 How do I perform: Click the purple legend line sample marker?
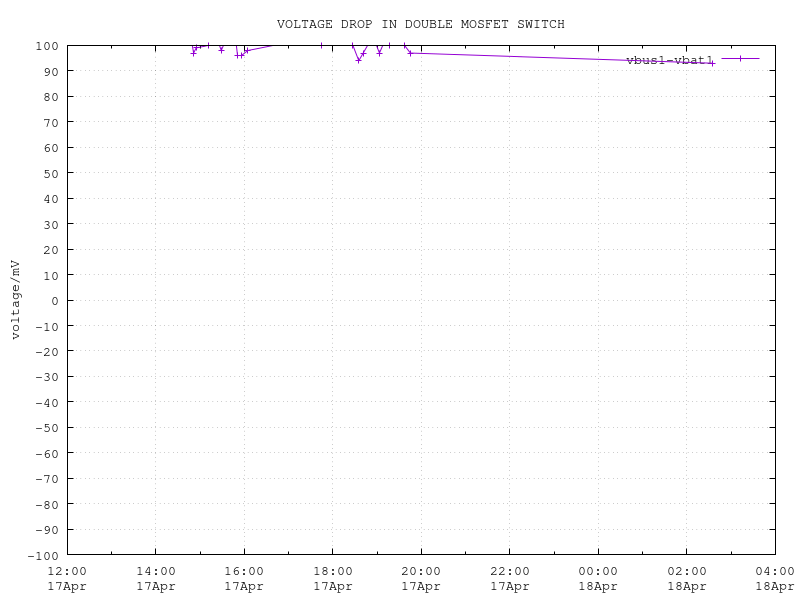pos(740,59)
